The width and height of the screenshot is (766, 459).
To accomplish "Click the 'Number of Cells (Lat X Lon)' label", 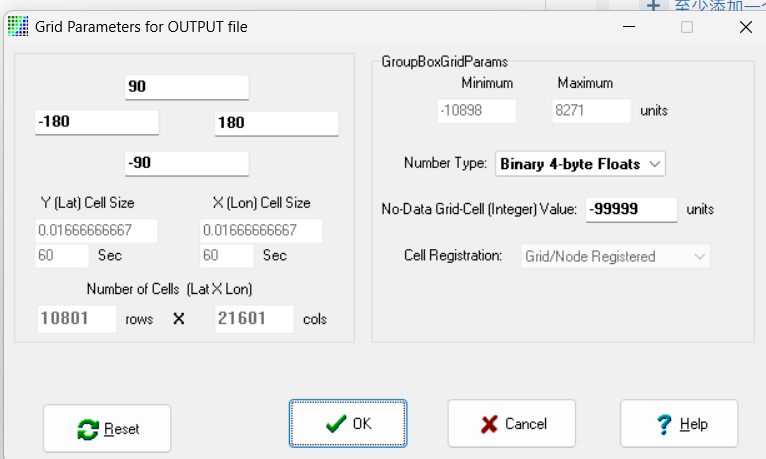I will tap(170, 289).
